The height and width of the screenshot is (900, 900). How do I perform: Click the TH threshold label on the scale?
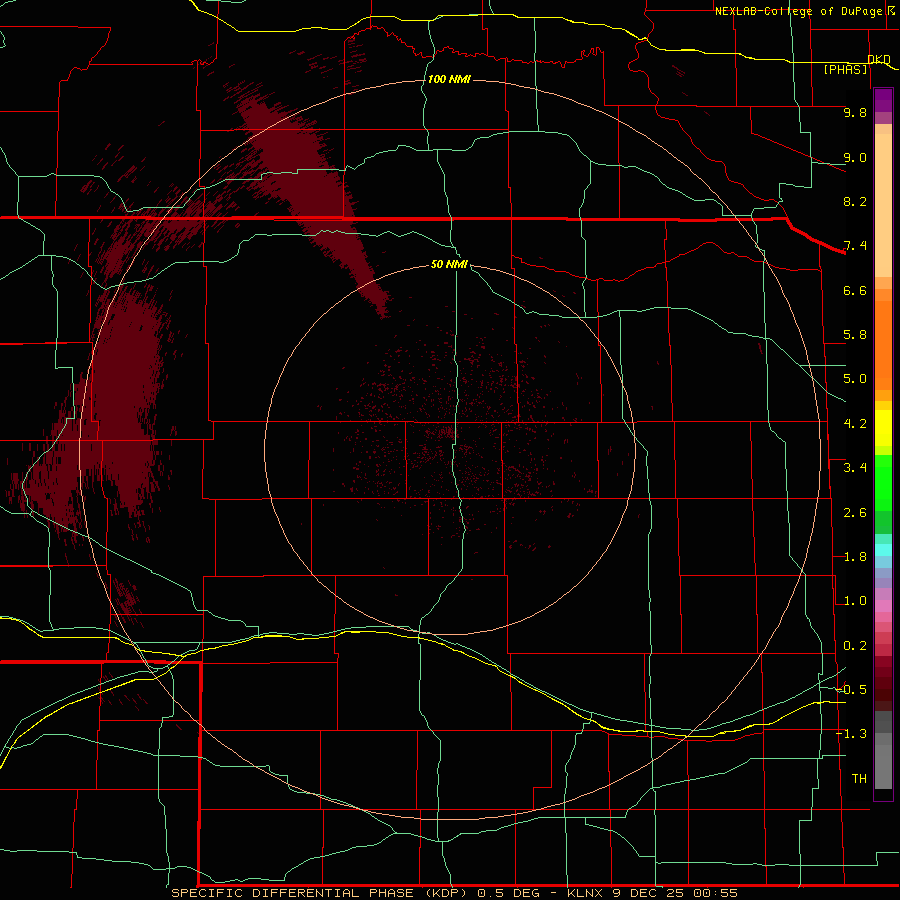[x=859, y=779]
